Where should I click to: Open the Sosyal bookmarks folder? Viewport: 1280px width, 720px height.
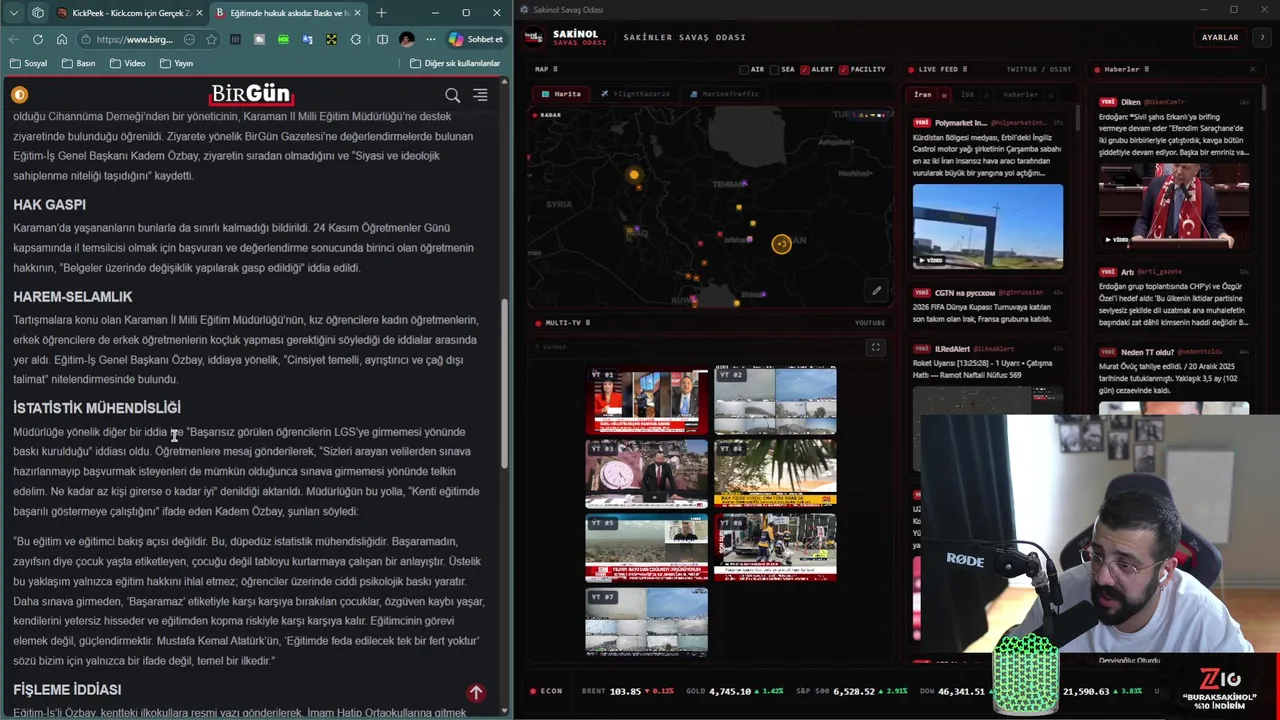click(x=28, y=63)
